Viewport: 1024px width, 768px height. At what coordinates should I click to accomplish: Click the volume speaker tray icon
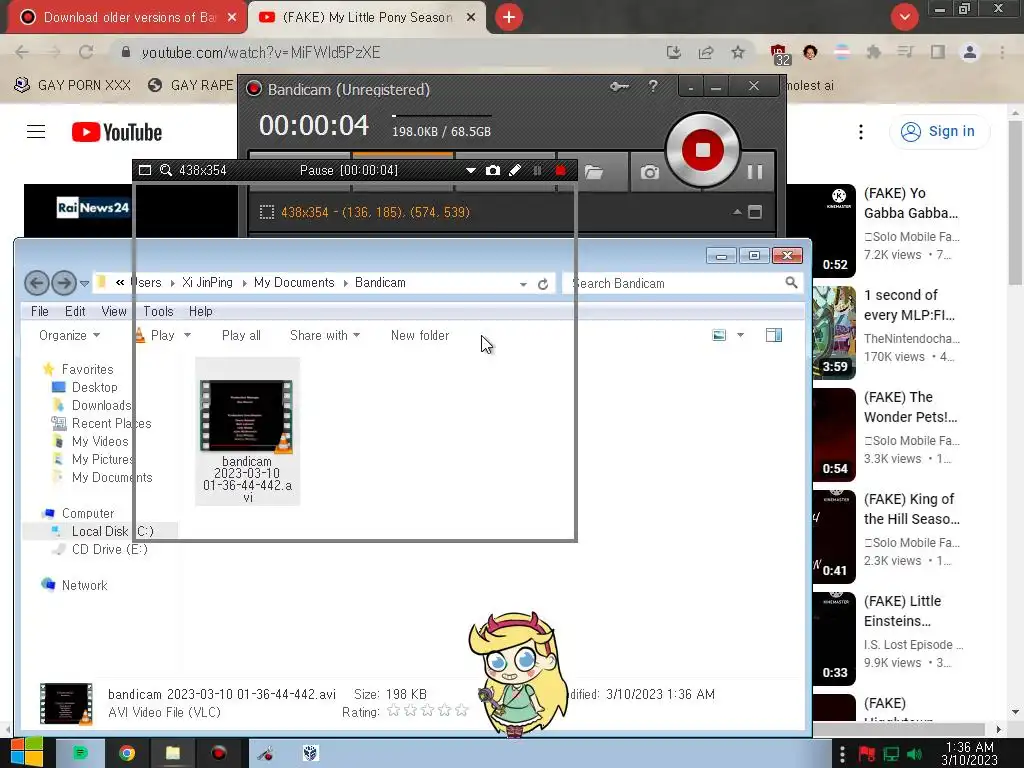[x=914, y=754]
